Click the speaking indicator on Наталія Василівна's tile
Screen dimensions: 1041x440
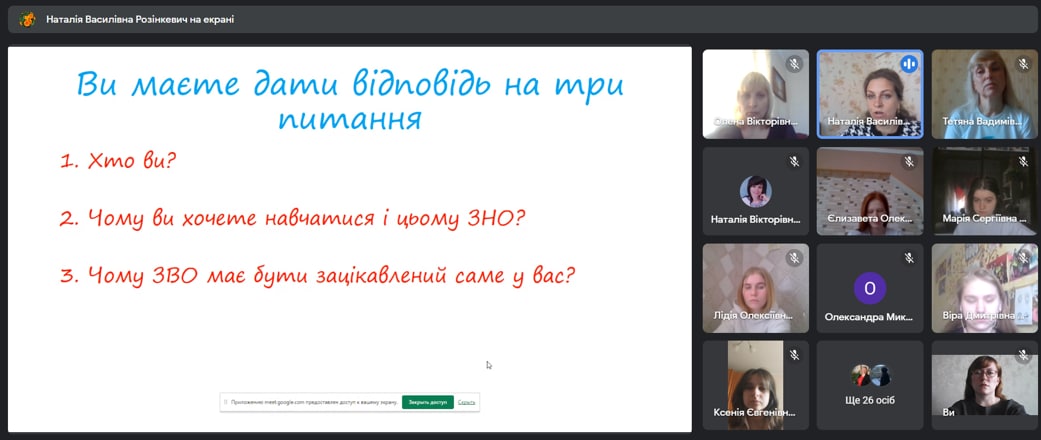coord(909,64)
